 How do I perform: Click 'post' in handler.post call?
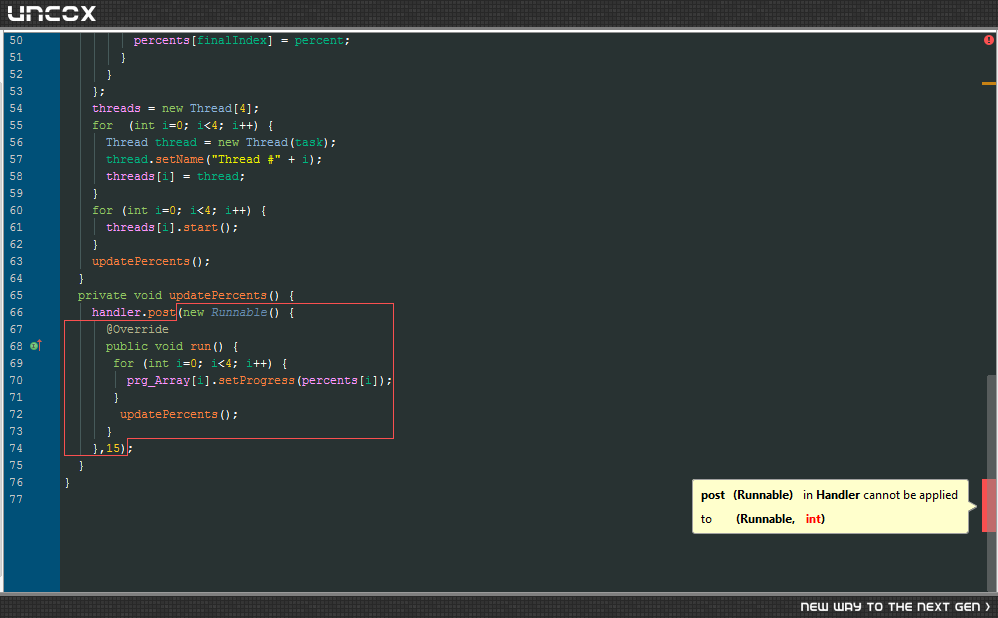[162, 313]
